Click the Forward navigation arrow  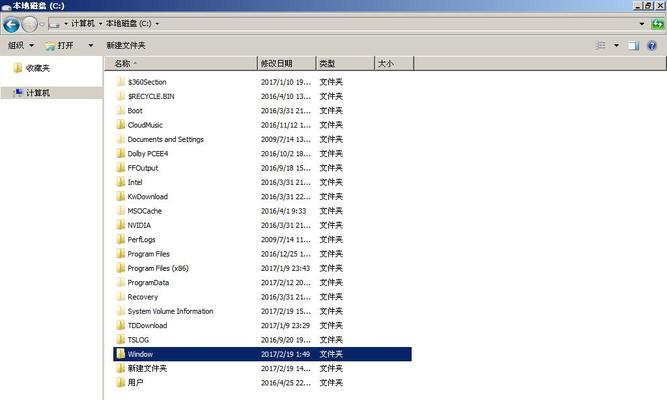pyautogui.click(x=29, y=24)
